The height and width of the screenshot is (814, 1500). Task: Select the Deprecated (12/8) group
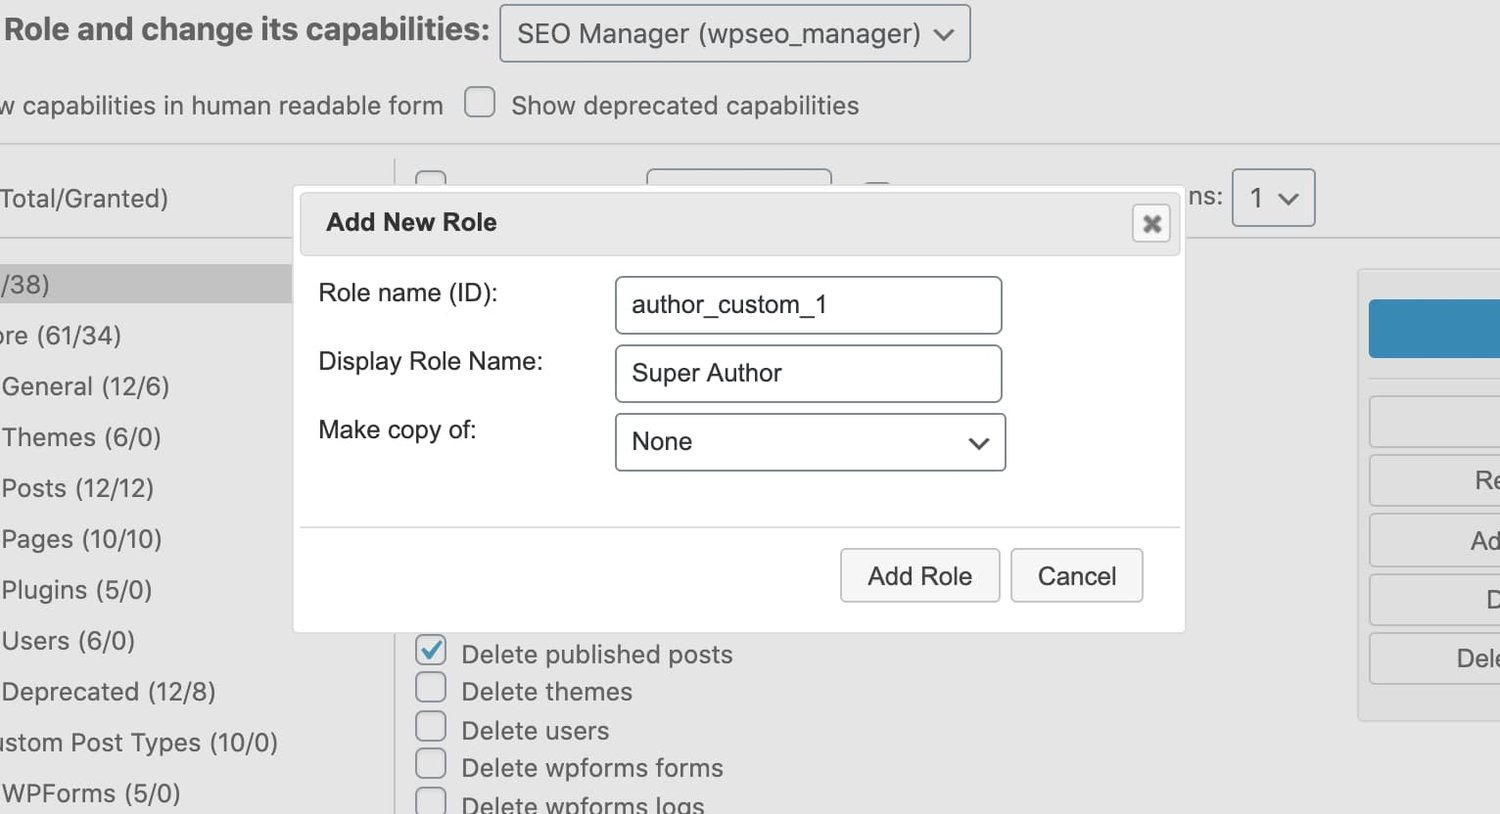pyautogui.click(x=108, y=693)
